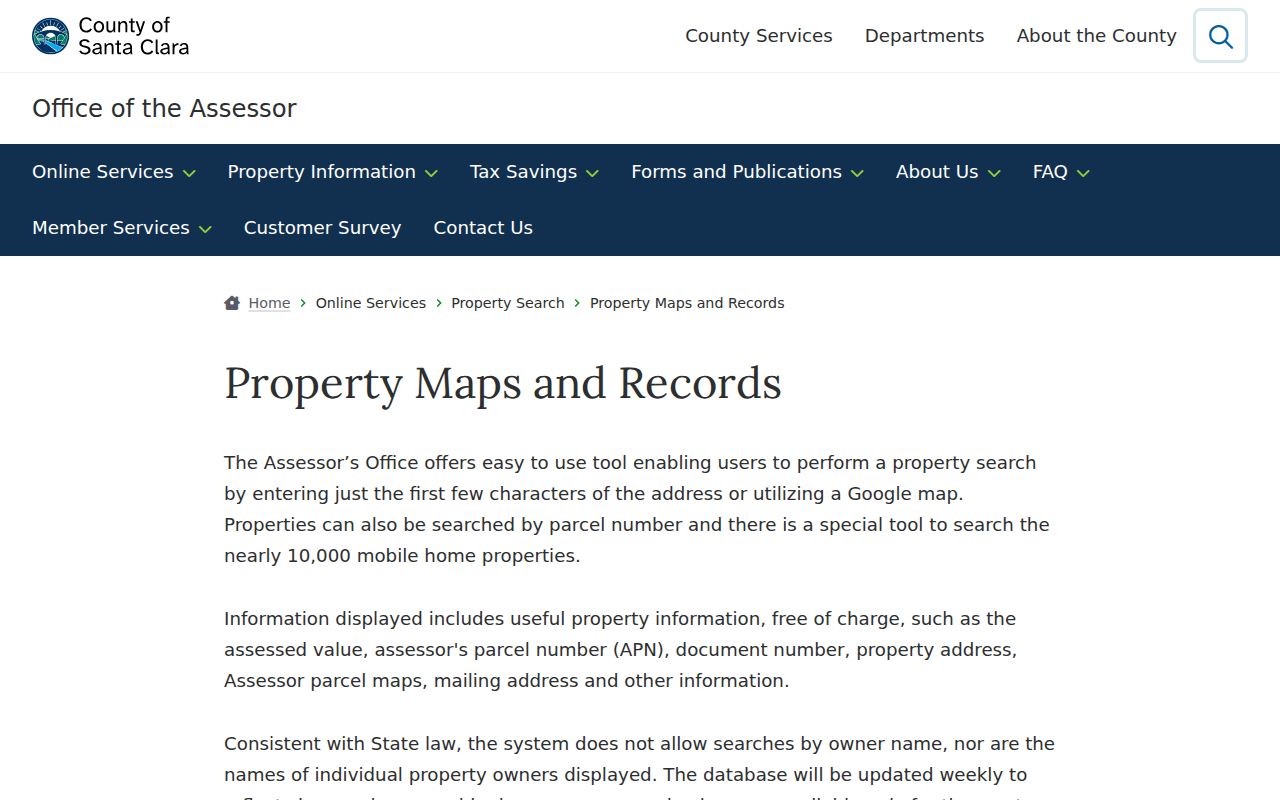
Task: Open the FAQ menu
Action: 1050,172
